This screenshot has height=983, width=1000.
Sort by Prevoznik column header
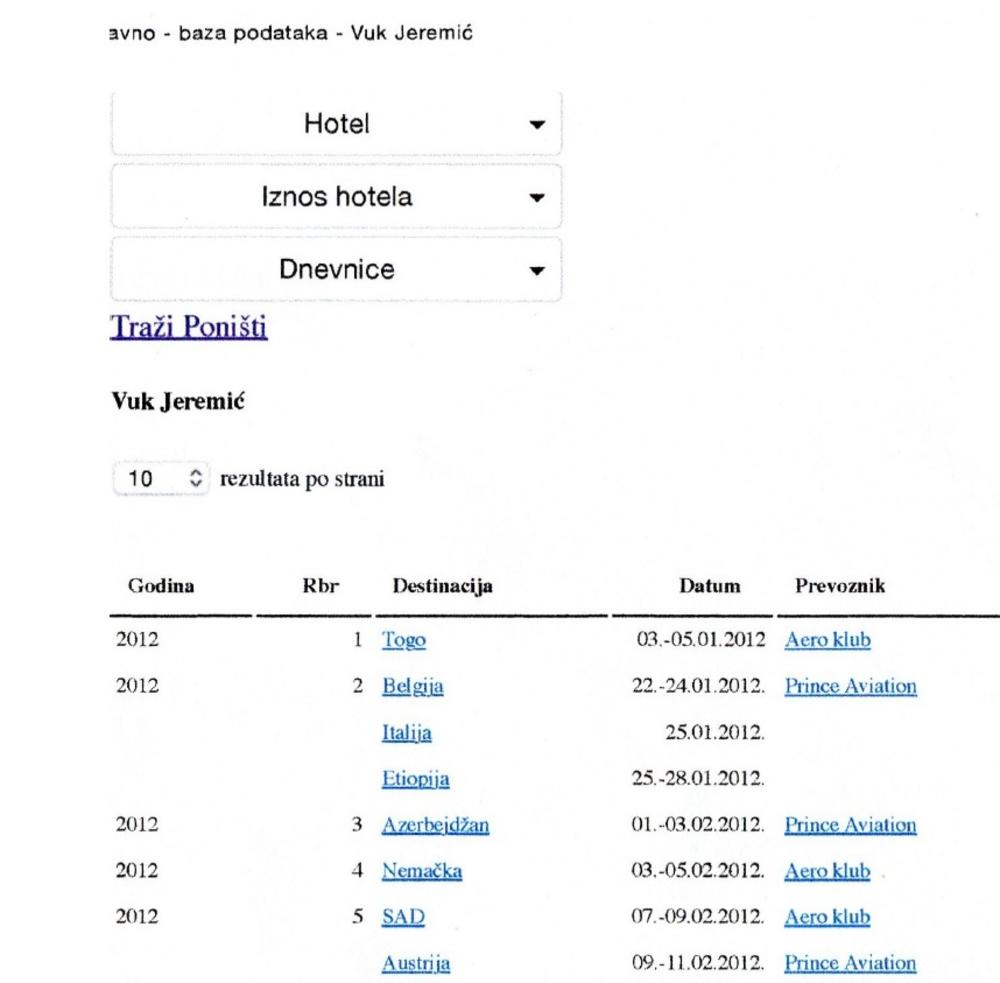coord(840,586)
